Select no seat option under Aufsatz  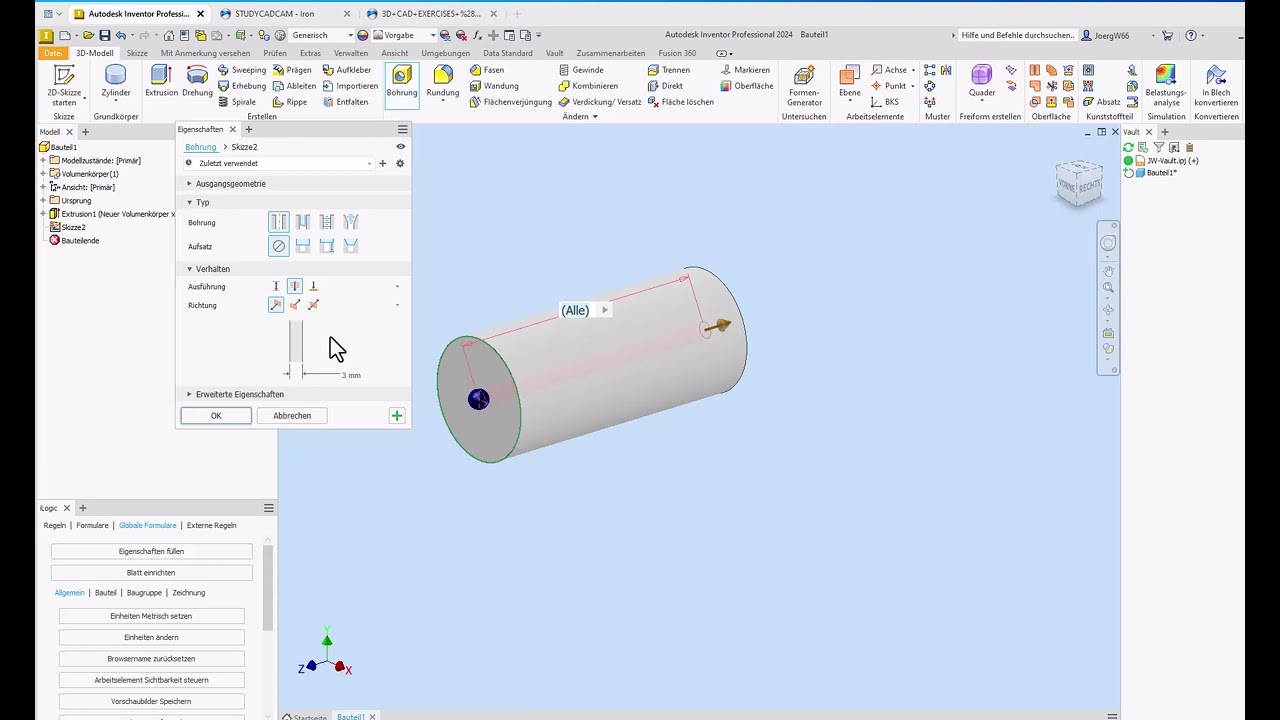coord(278,246)
